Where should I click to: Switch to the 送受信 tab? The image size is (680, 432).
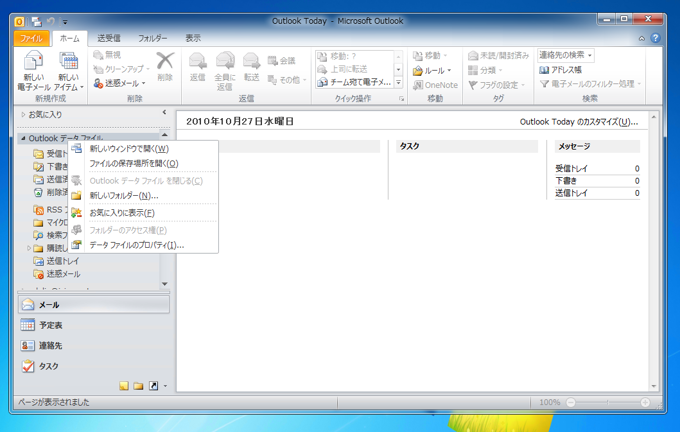click(x=108, y=38)
